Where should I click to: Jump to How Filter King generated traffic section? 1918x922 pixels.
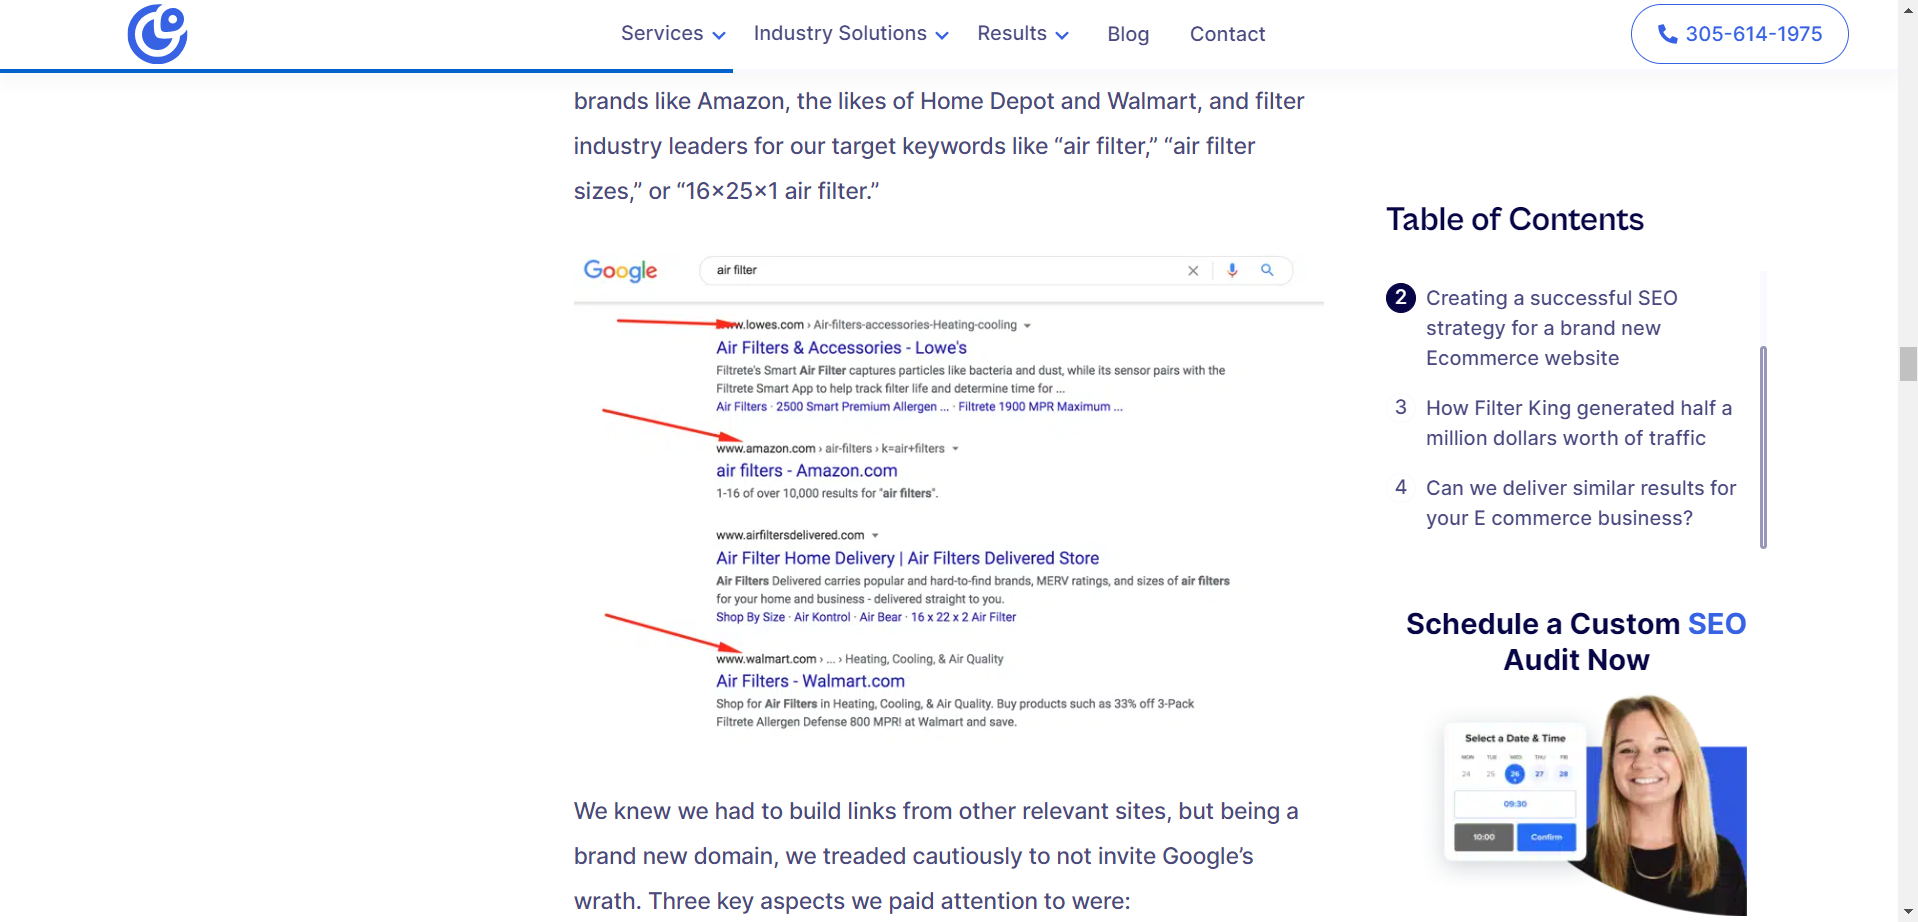pos(1579,423)
